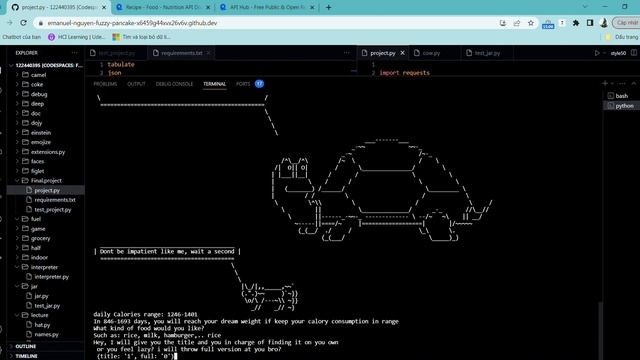Expand the camel folder

(x=46, y=75)
